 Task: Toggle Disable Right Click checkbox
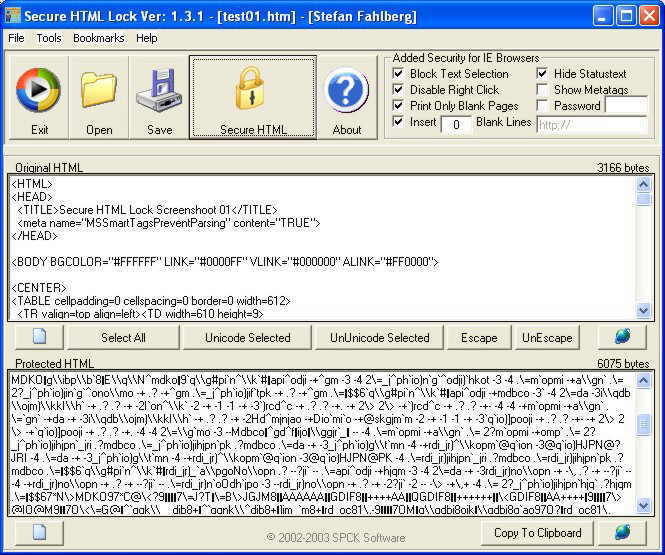398,89
